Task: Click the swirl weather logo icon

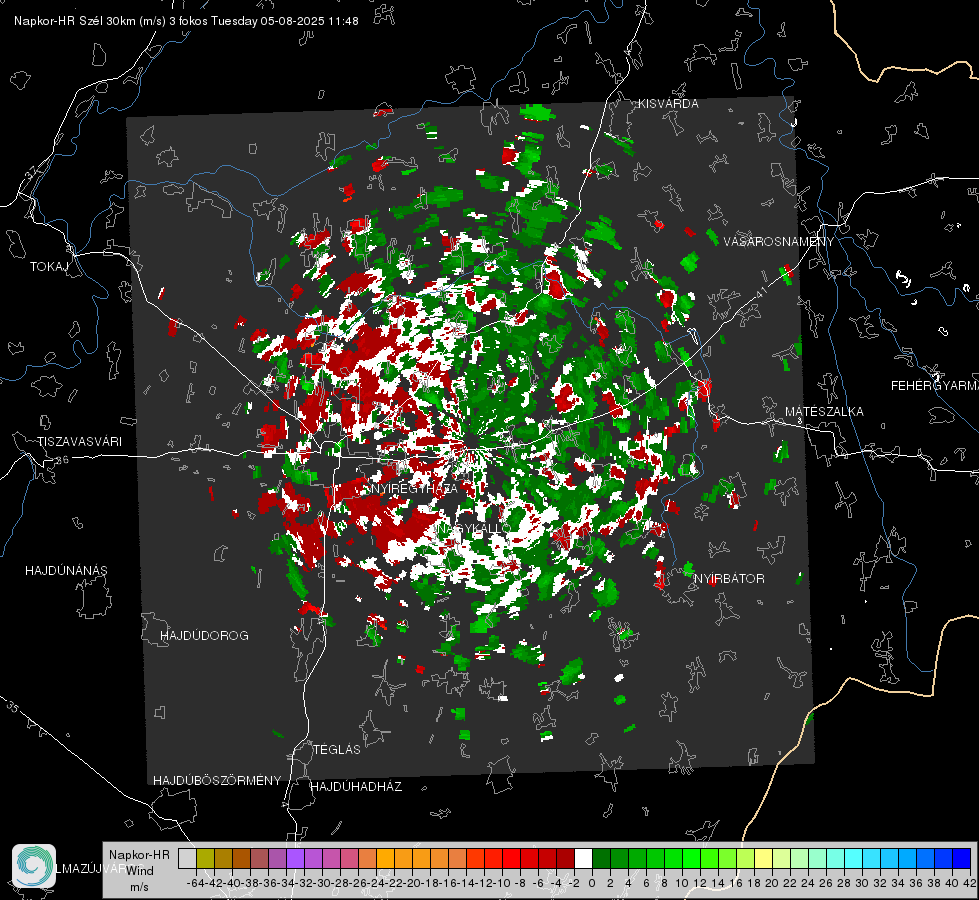Action: tap(34, 866)
